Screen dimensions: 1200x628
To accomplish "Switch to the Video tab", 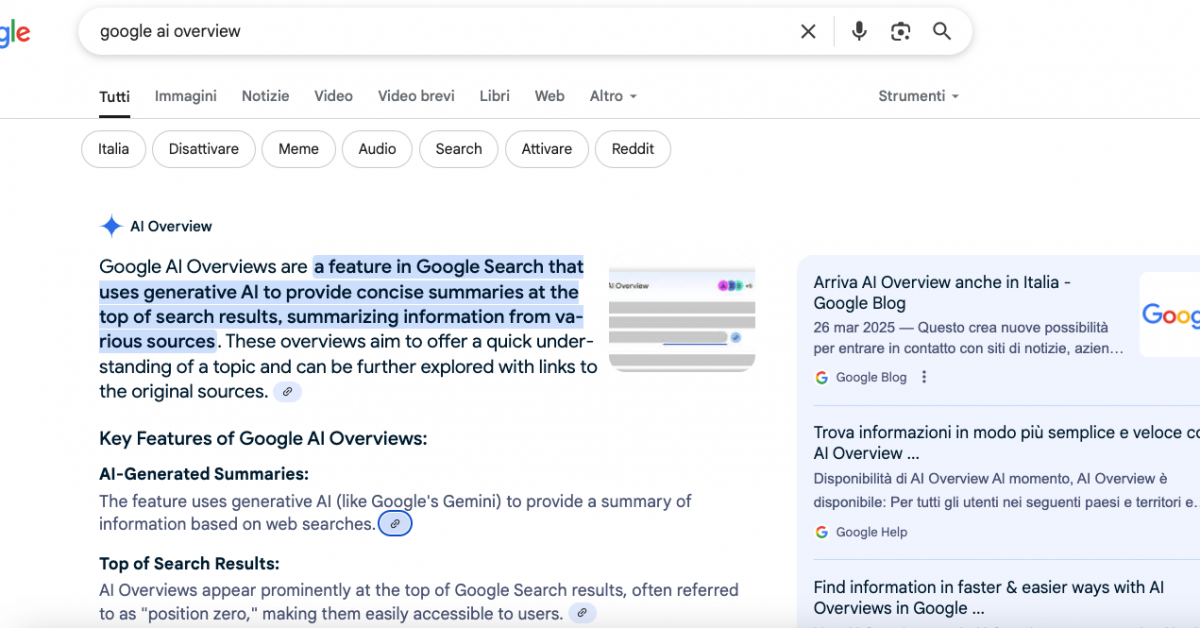I will coord(333,96).
